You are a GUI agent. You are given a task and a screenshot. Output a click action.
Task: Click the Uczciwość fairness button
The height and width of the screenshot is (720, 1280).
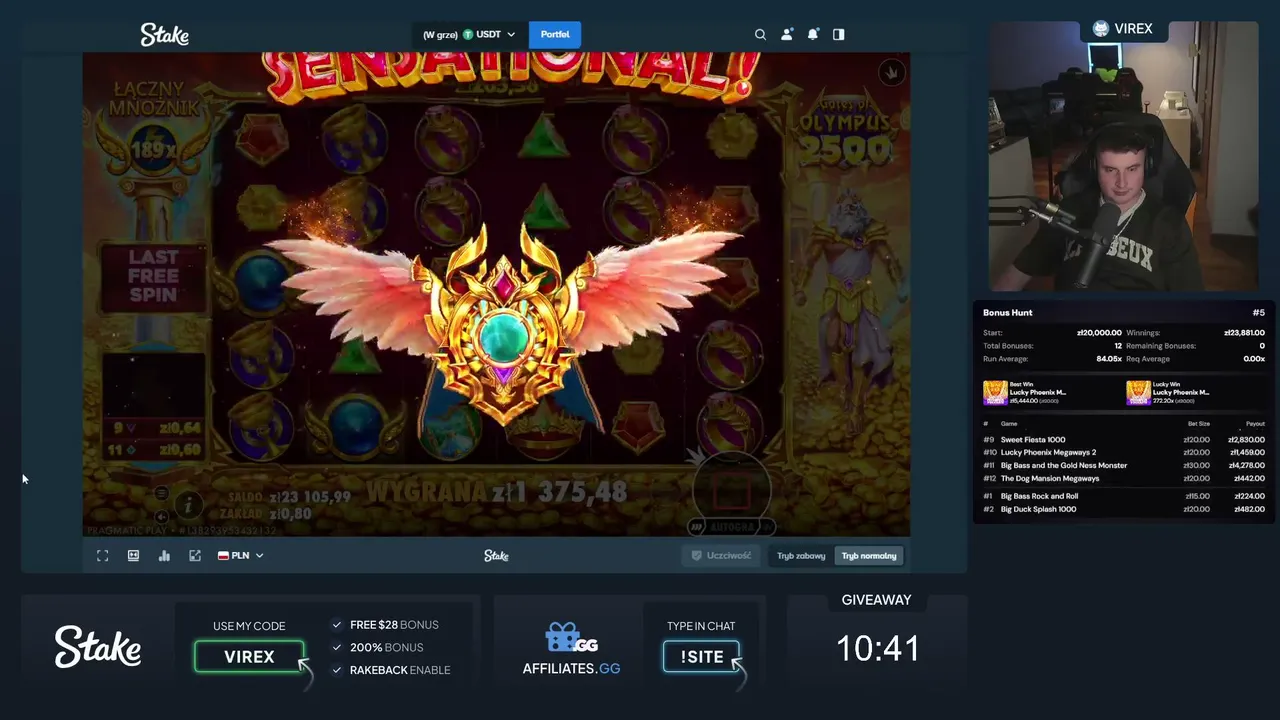click(722, 555)
